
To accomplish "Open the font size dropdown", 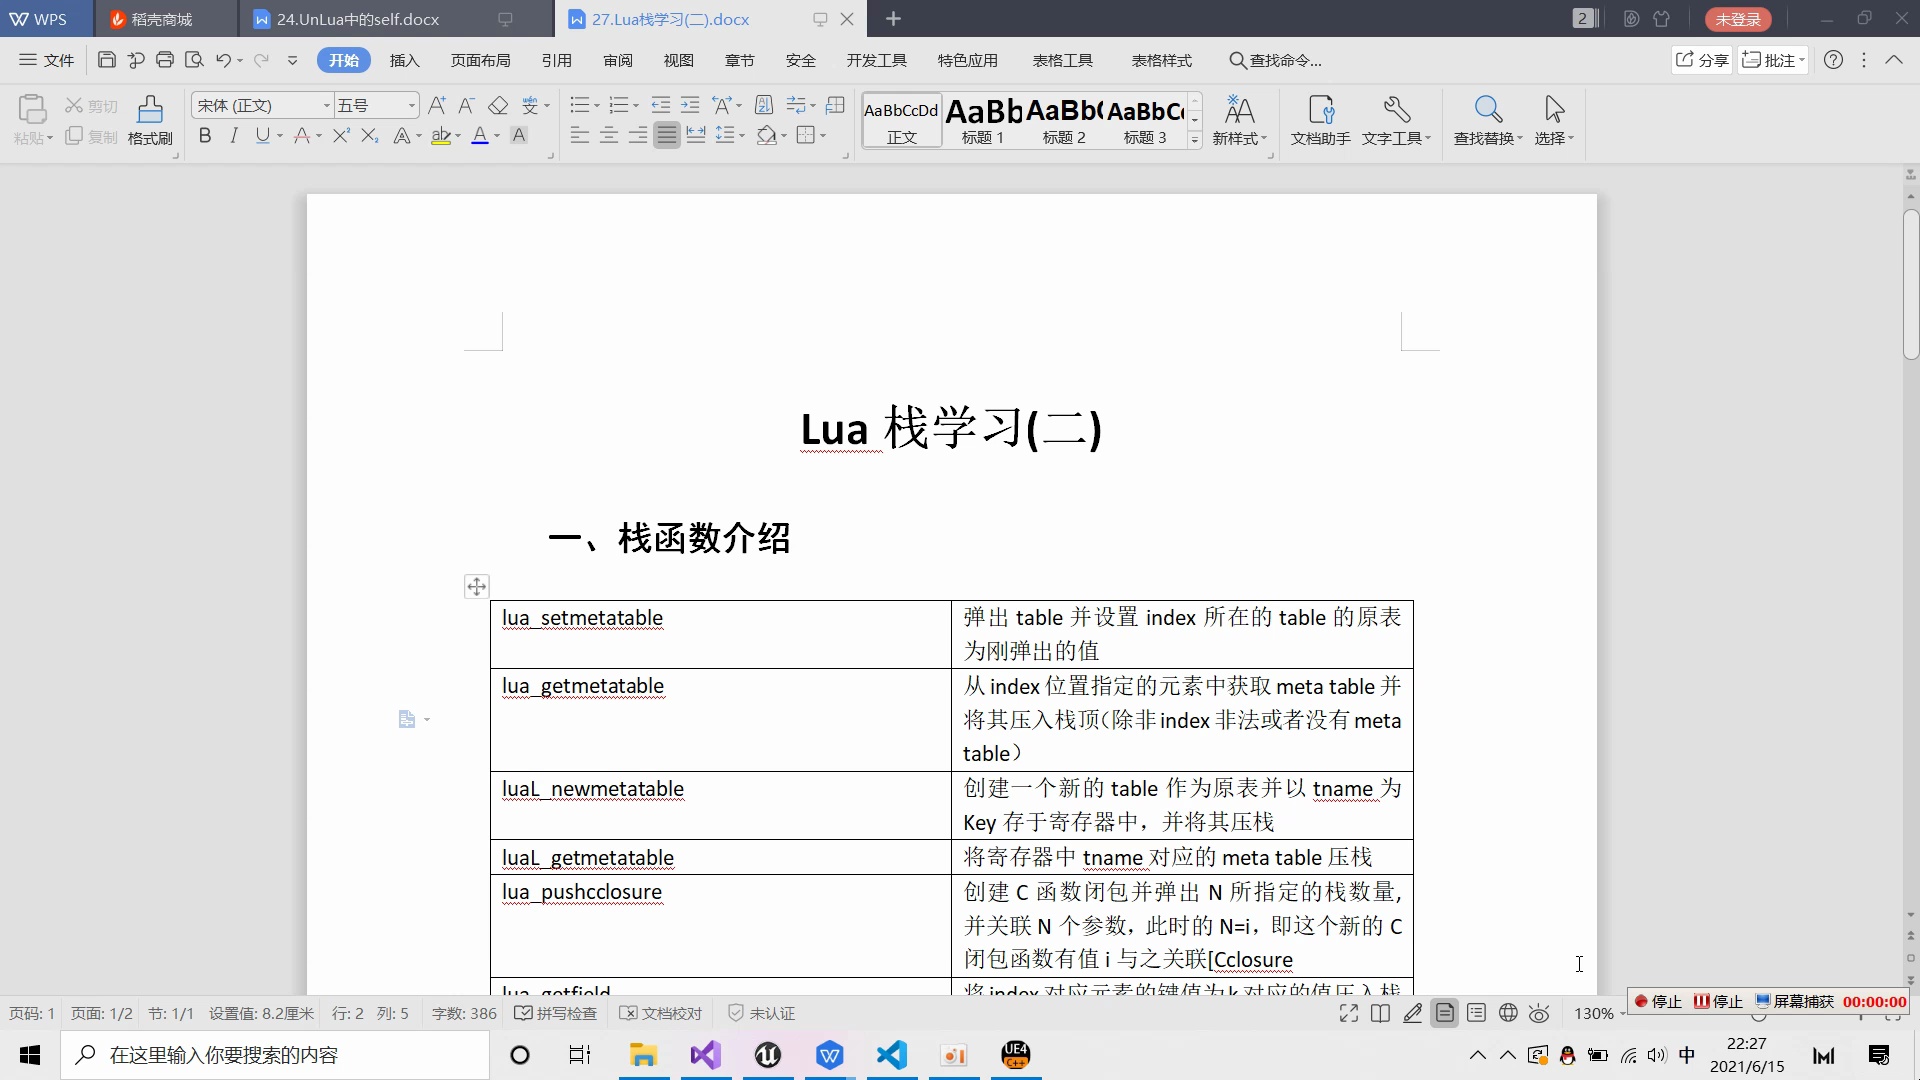I will point(410,105).
